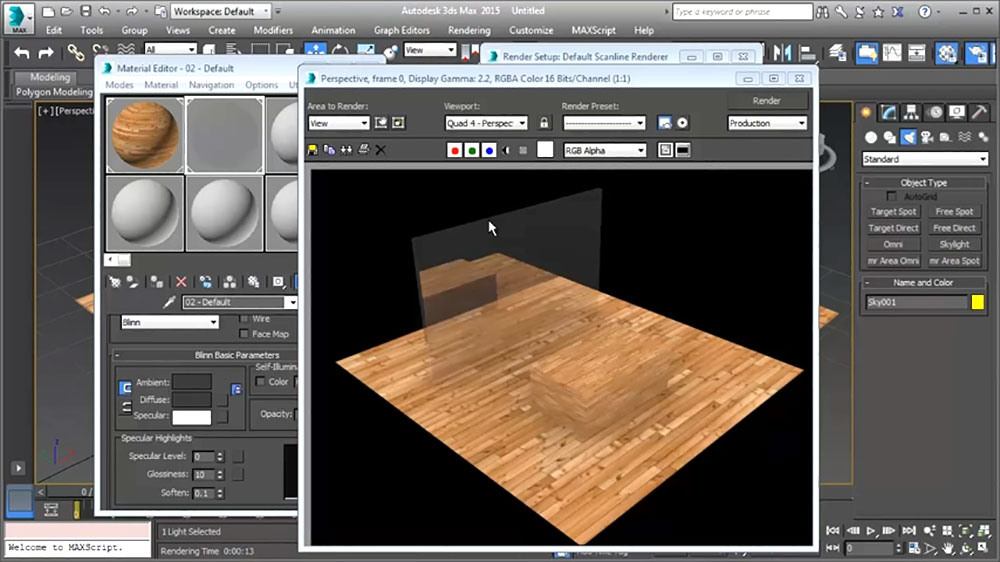The height and width of the screenshot is (562, 1000).
Task: Toggle red channel in rendered frame window
Action: click(454, 150)
